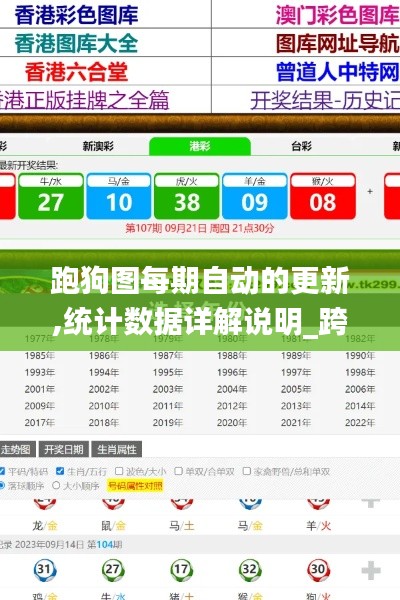This screenshot has height=600, width=400.
Task: Select the year 2019年
Action: pyautogui.click(x=168, y=423)
